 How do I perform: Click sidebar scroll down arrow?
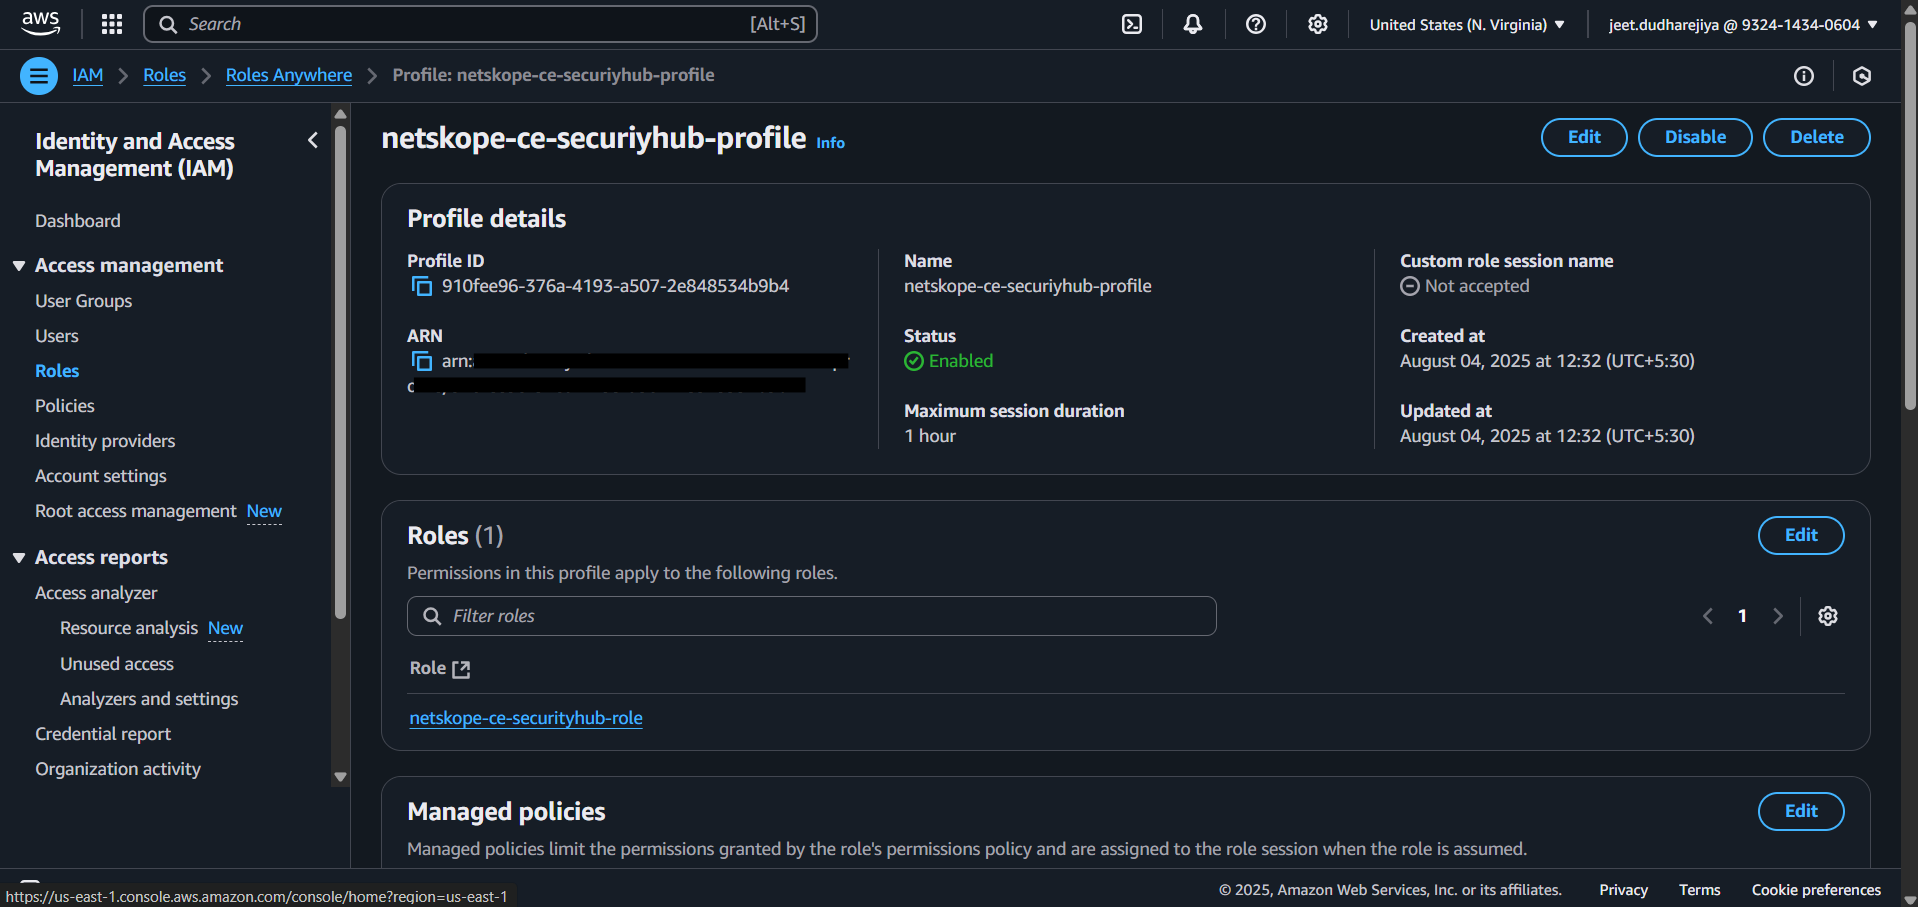click(340, 777)
